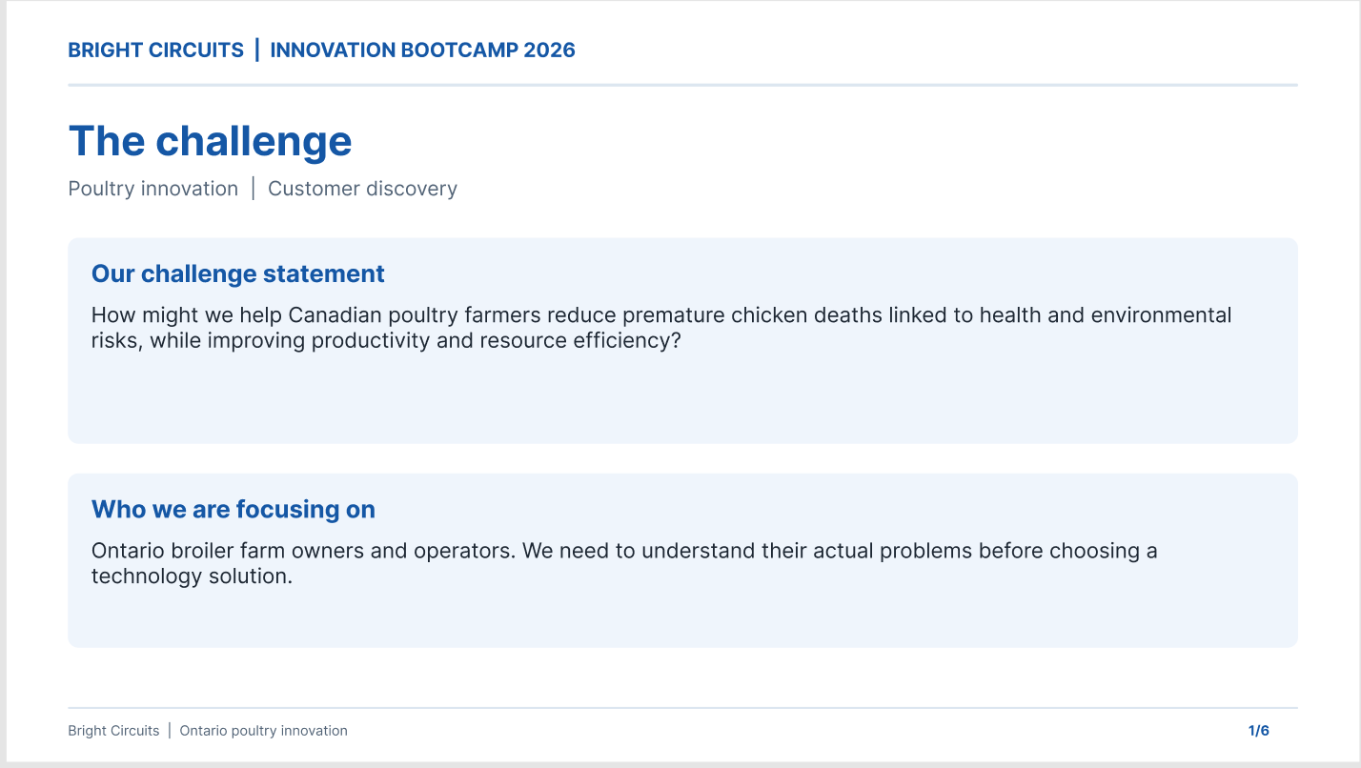
Task: Select the "Our challenge statement" heading
Action: tap(238, 274)
